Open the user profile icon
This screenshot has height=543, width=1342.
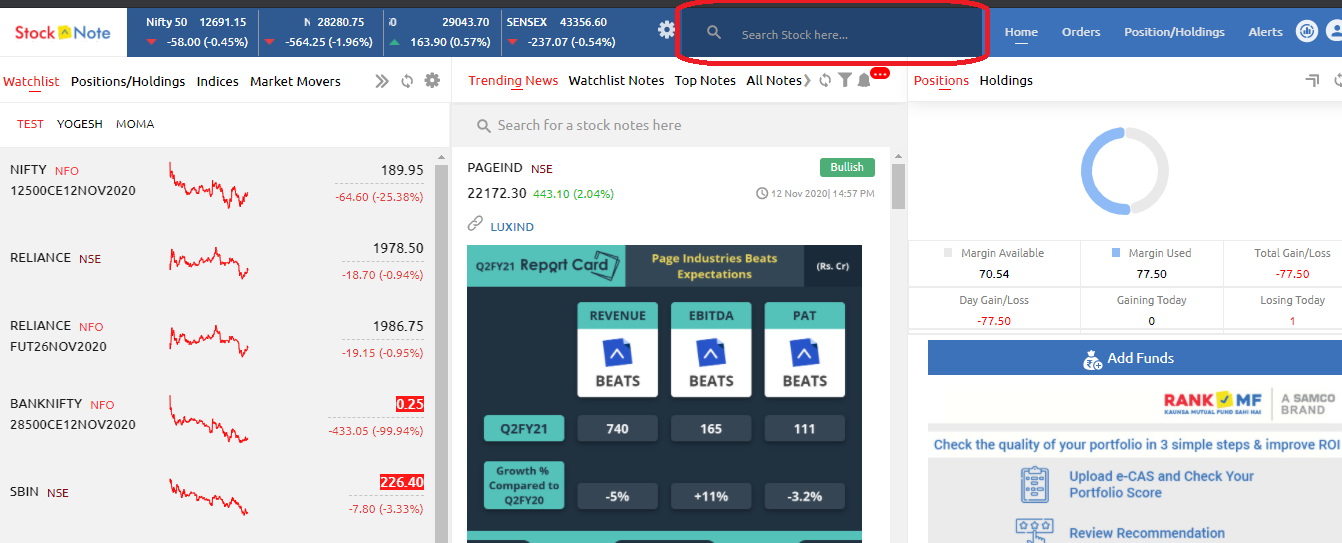(x=1335, y=31)
